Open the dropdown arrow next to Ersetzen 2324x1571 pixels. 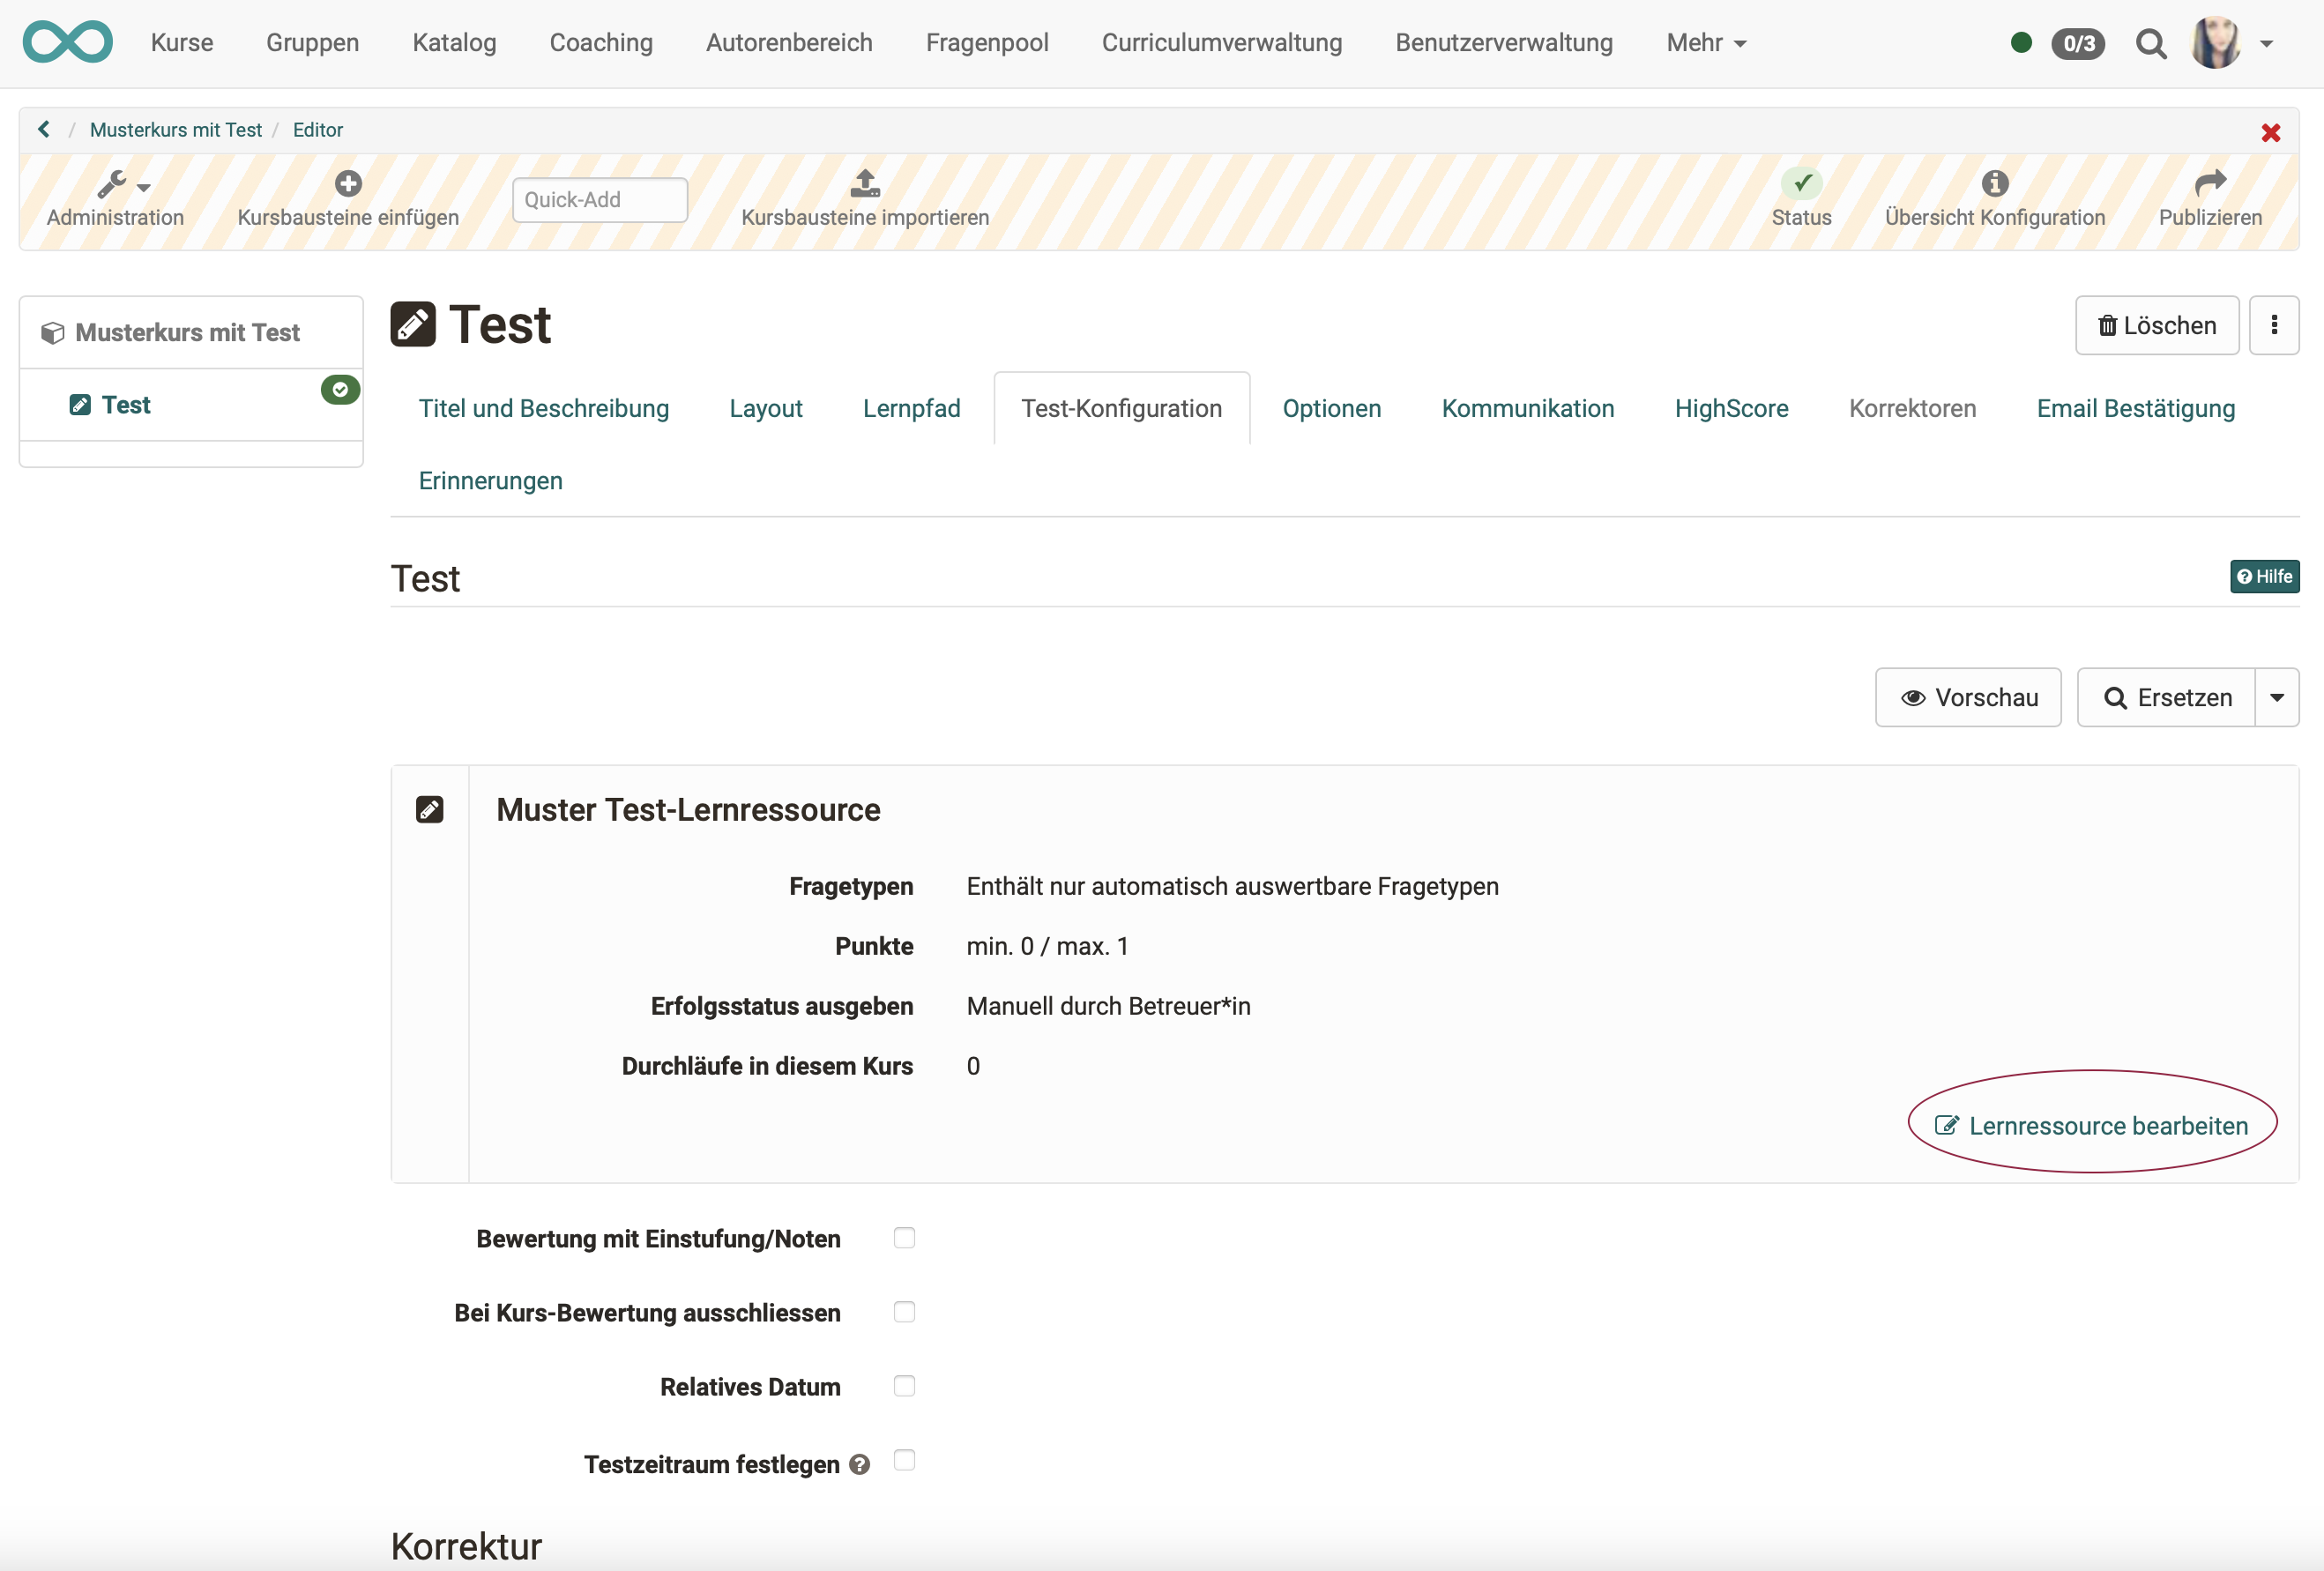(2277, 698)
